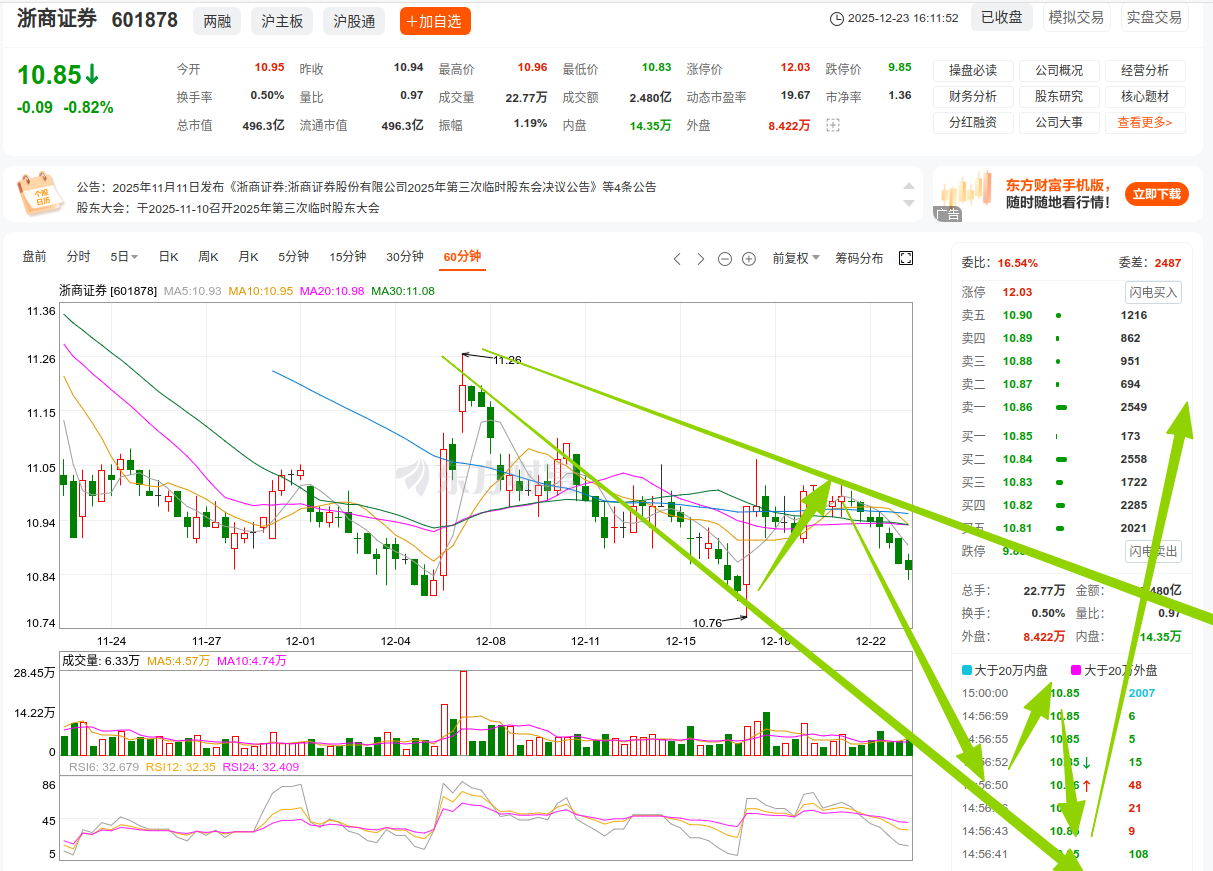The width and height of the screenshot is (1213, 871).
Task: Select the 月K chart tab
Action: [x=248, y=257]
